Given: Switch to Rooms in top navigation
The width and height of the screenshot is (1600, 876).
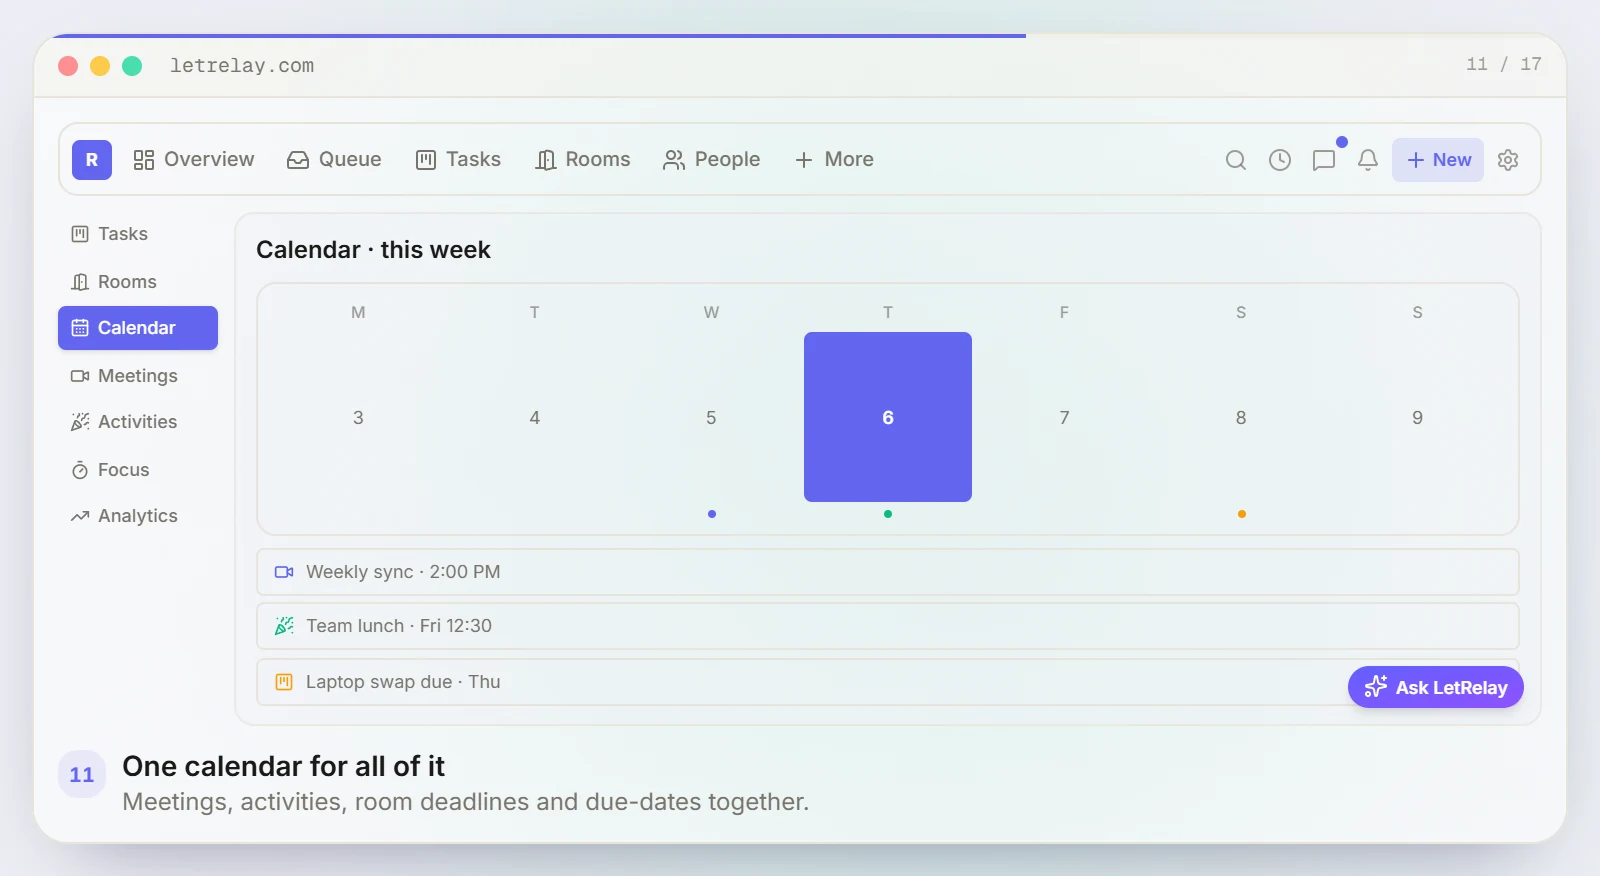Looking at the screenshot, I should 583,160.
